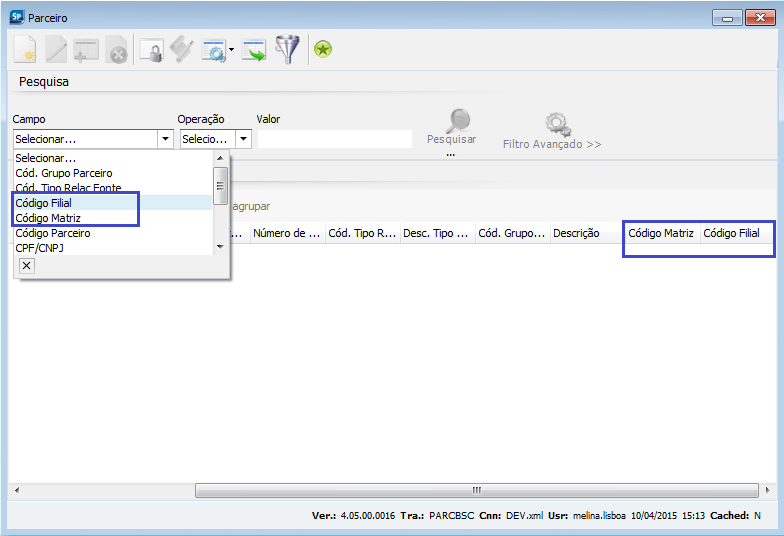Click the DEV.xml connection status text
Viewport: 784px width, 536px height.
[x=524, y=516]
